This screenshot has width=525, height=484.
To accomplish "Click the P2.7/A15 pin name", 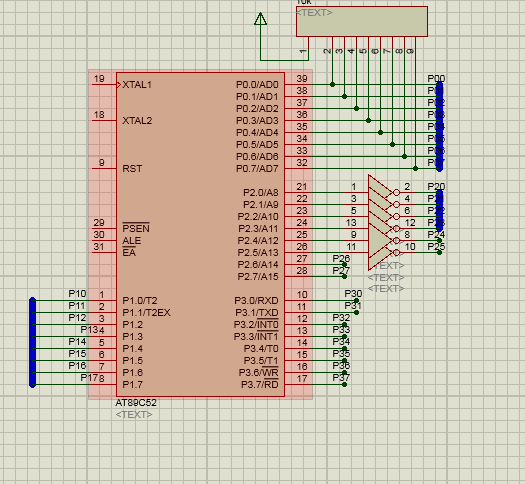I will coord(258,276).
